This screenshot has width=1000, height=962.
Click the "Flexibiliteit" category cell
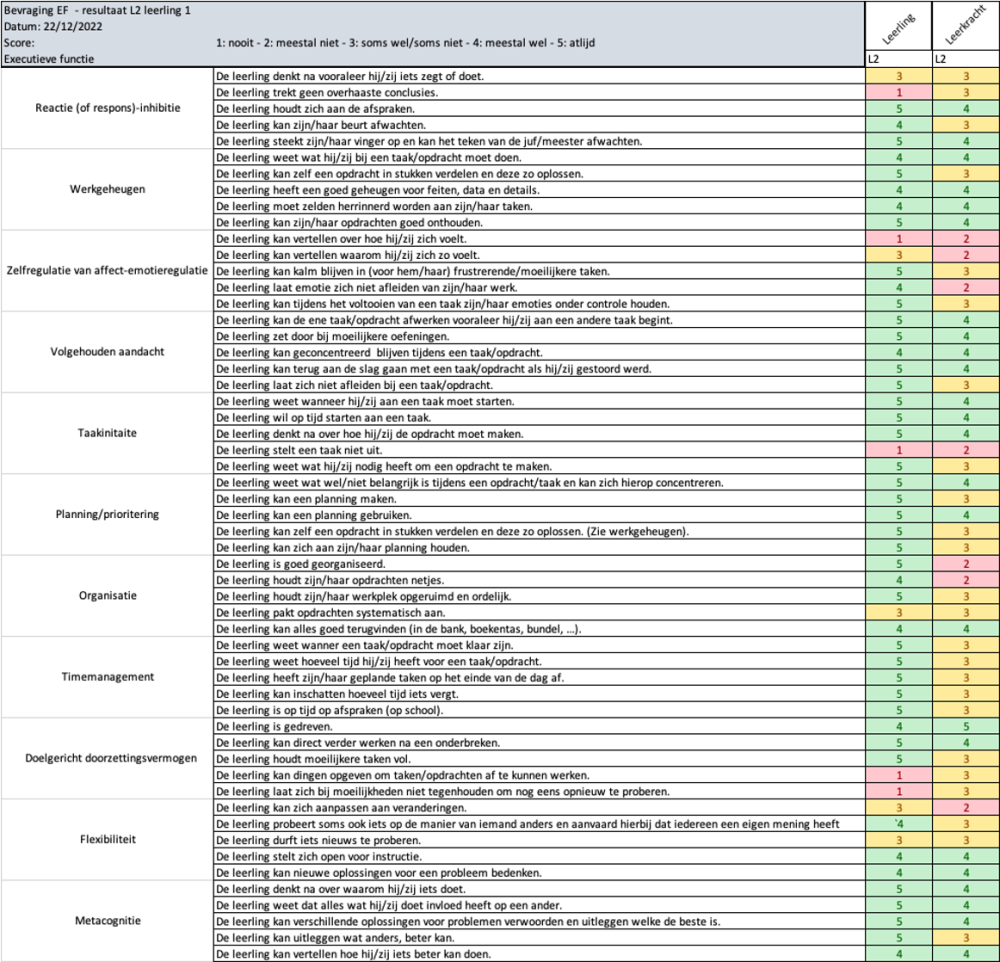pos(107,840)
